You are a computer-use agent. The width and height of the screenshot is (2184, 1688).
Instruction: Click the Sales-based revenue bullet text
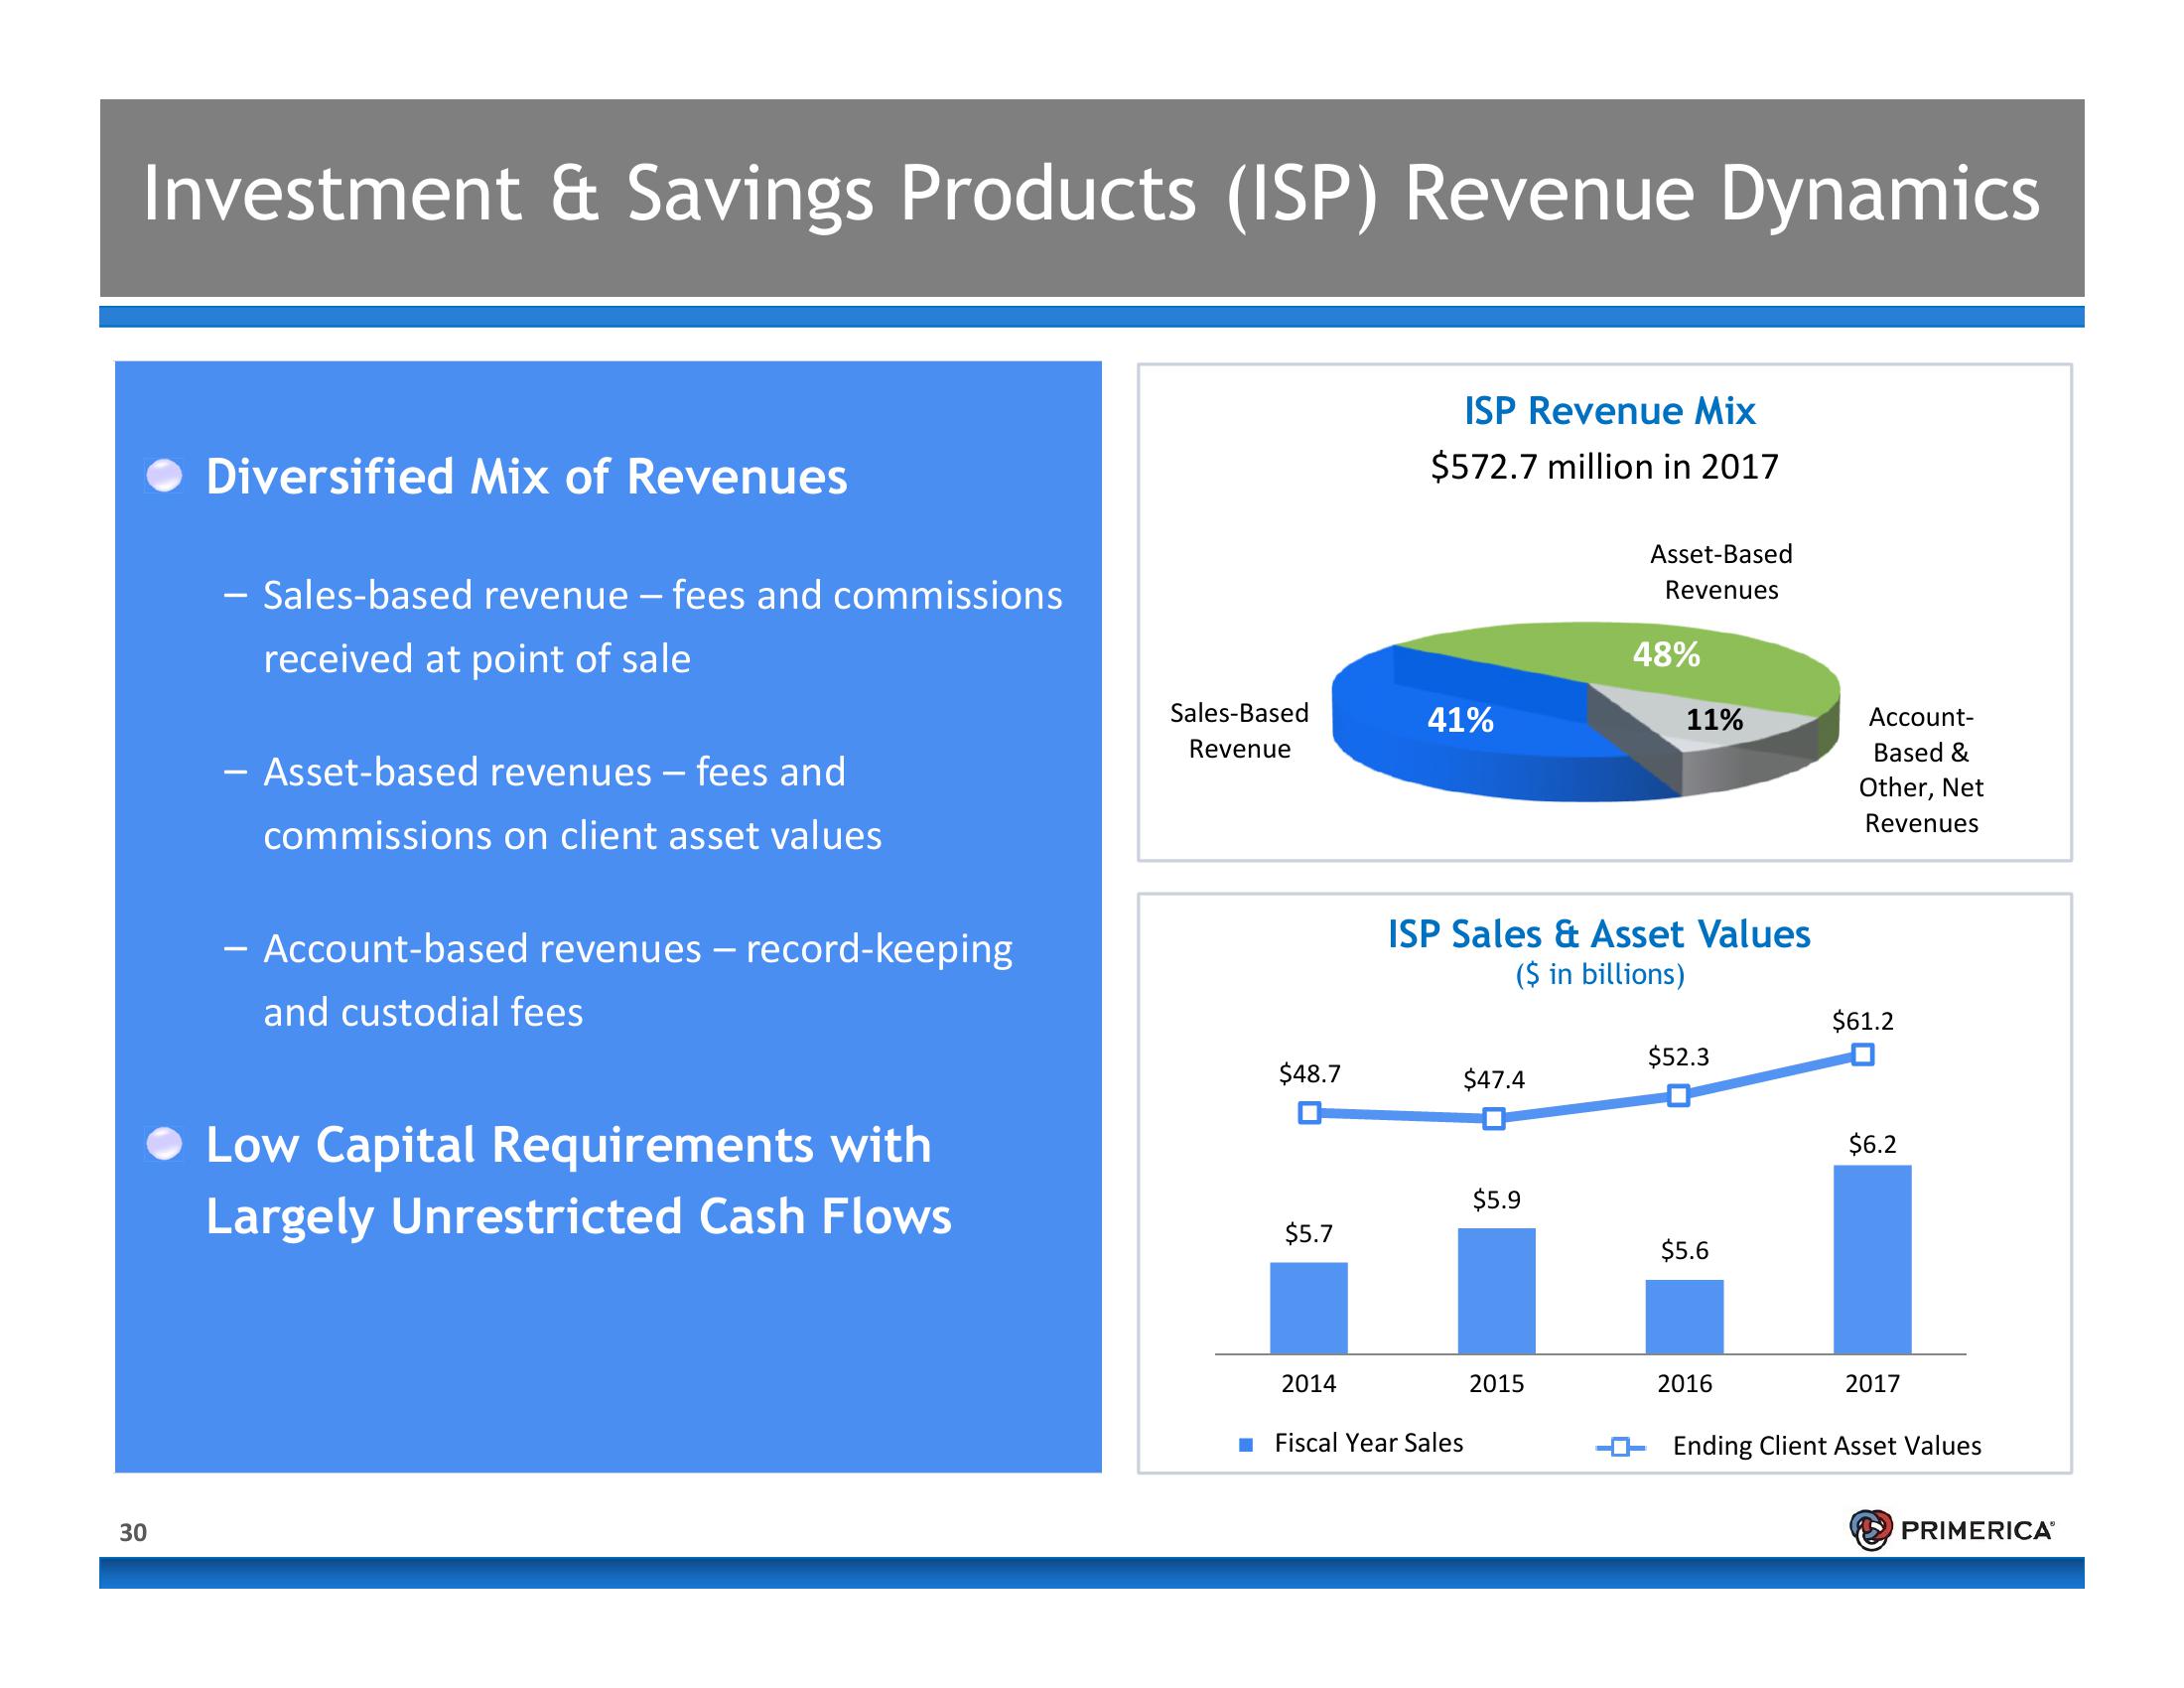pyautogui.click(x=662, y=627)
